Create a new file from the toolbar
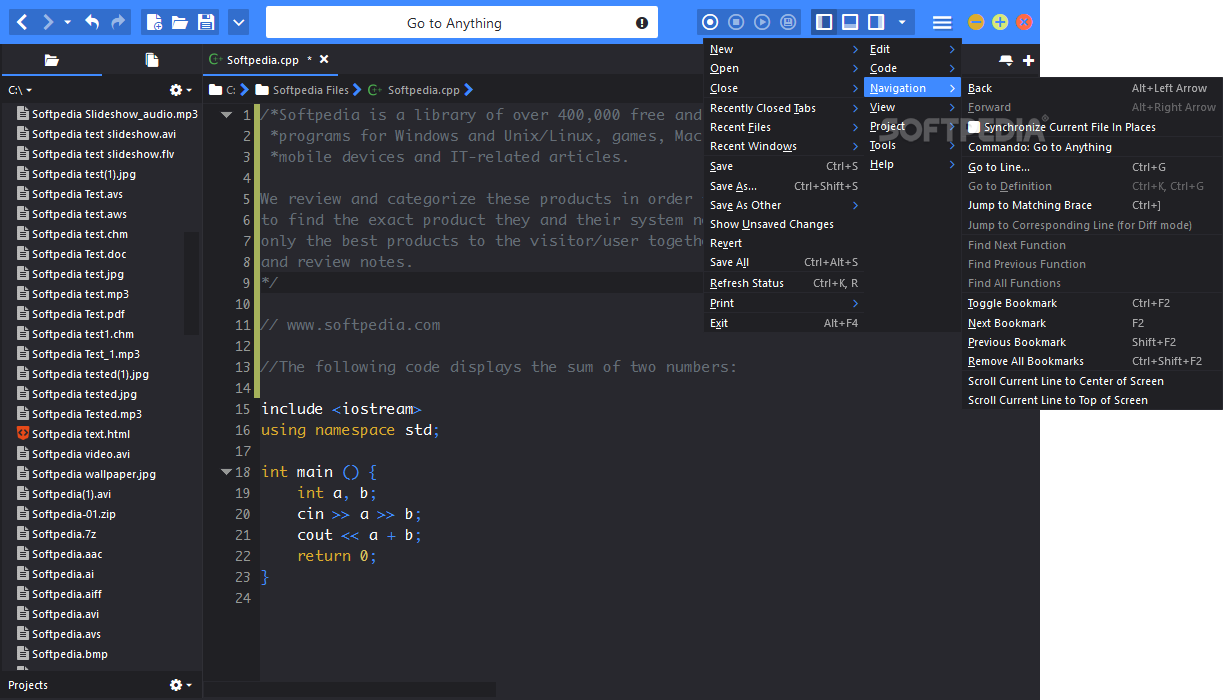 153,22
